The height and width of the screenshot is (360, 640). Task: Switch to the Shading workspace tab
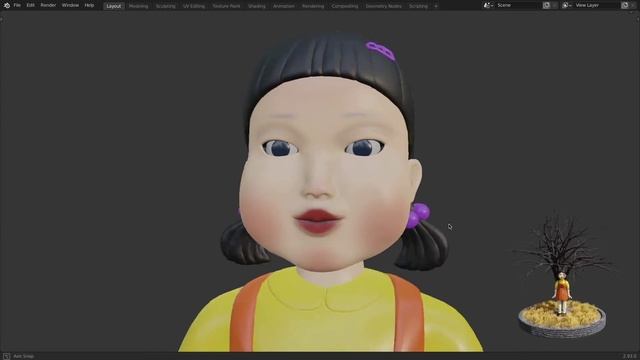257,6
